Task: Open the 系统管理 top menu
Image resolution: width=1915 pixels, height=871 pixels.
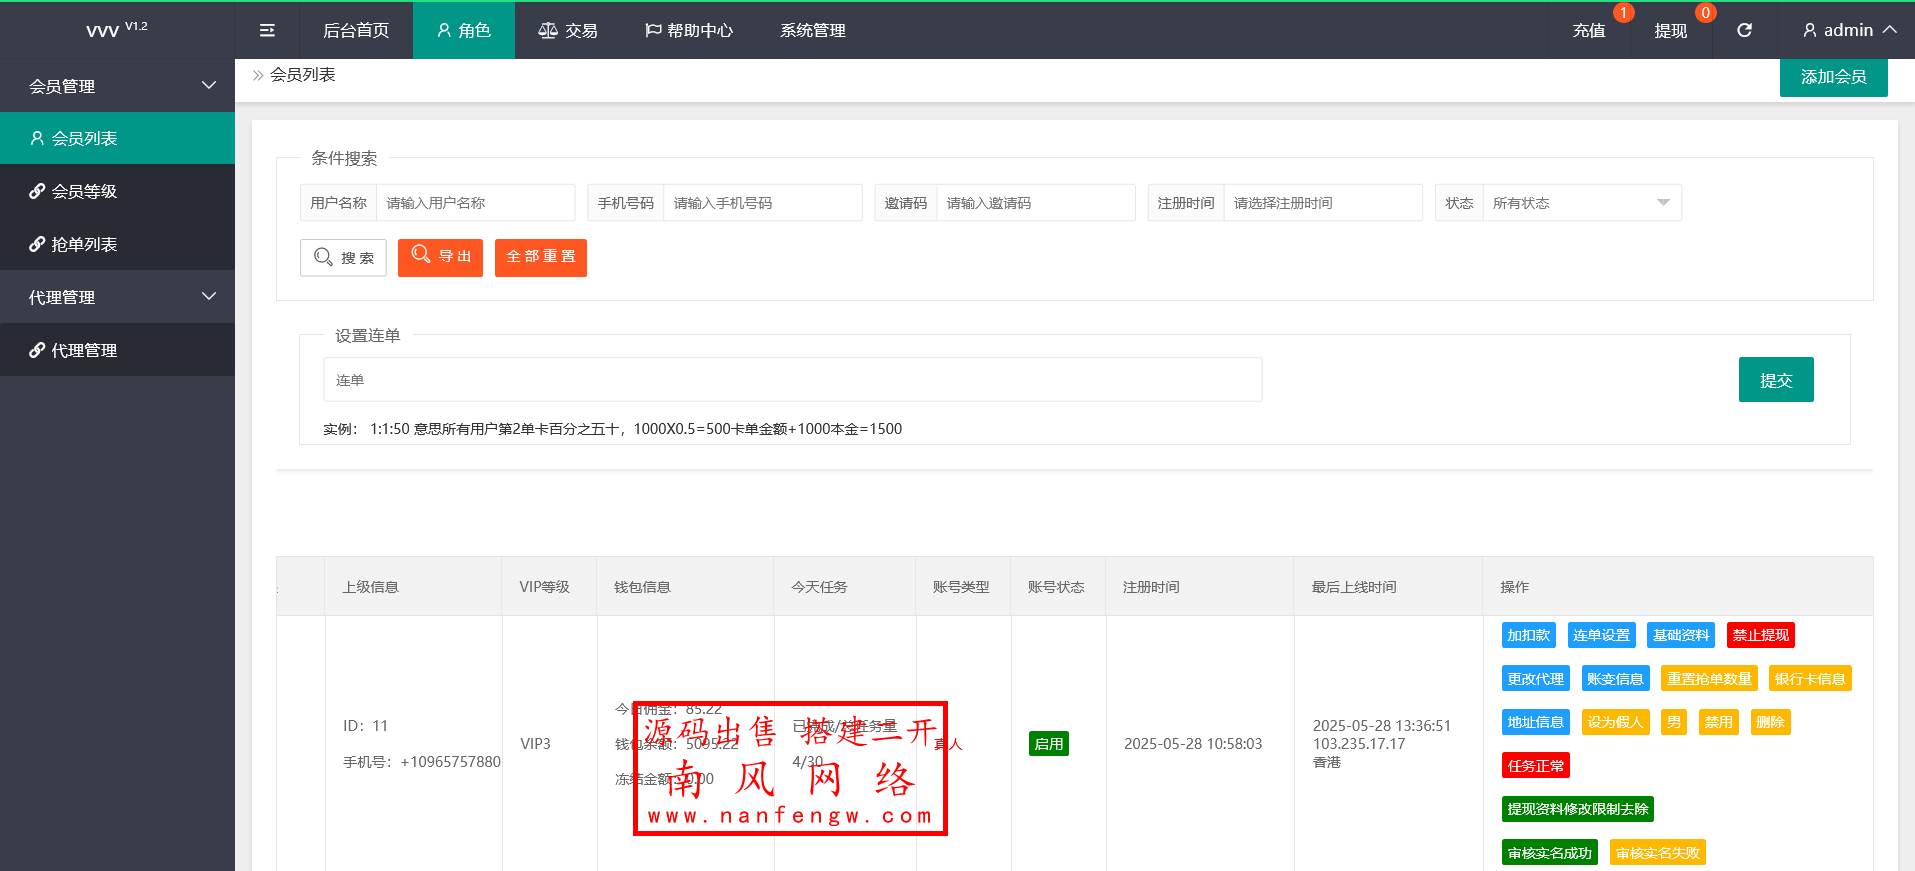Action: click(x=812, y=31)
